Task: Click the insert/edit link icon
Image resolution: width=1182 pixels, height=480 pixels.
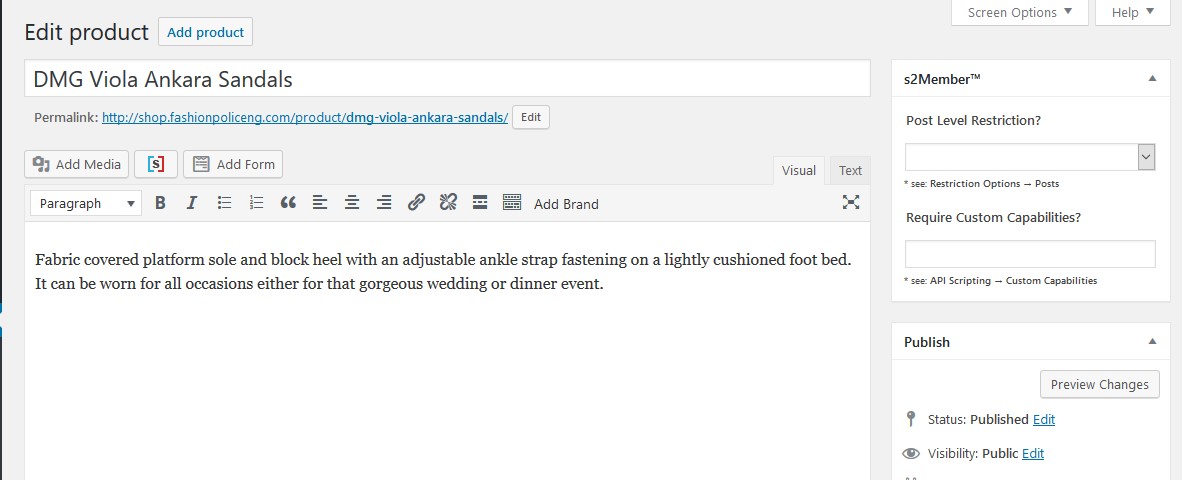Action: (x=416, y=203)
